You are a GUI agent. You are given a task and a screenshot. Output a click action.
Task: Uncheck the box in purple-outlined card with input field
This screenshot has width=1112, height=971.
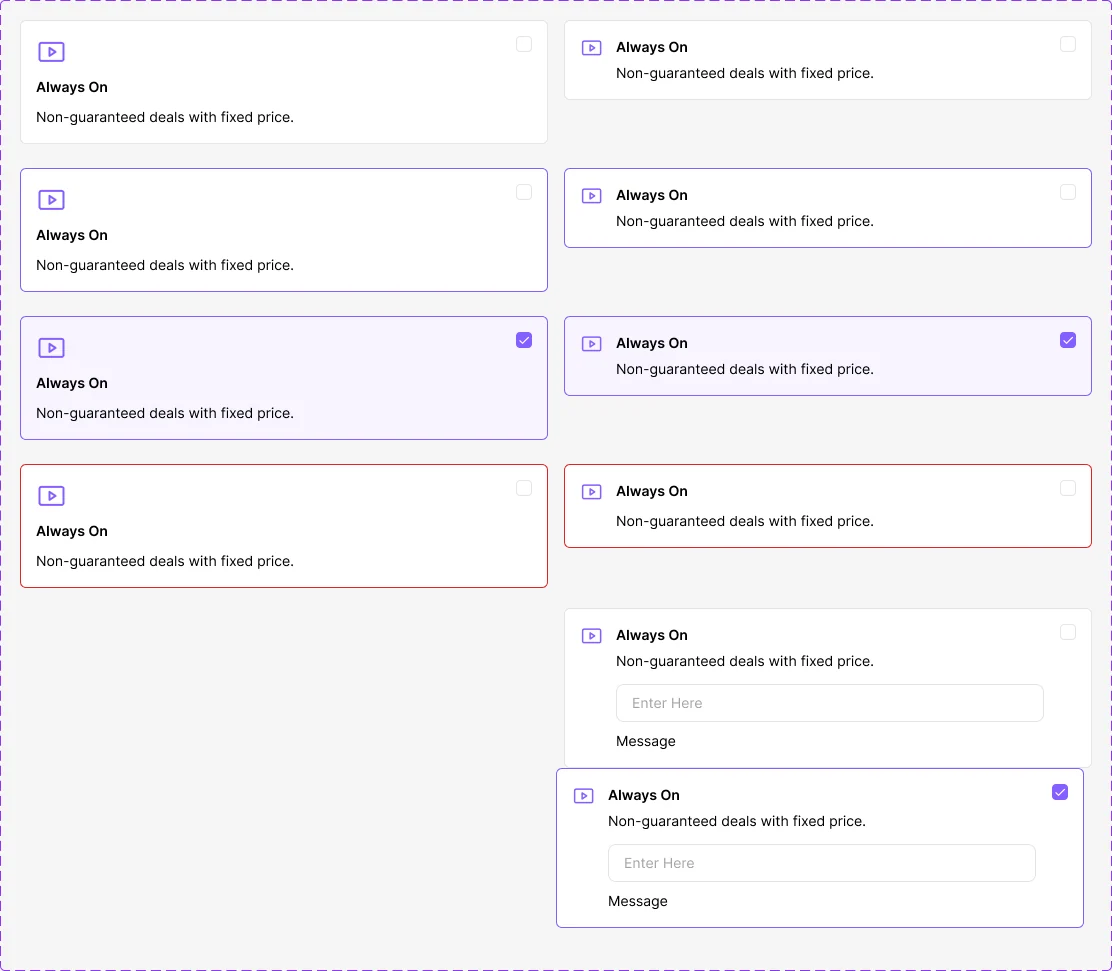pos(1060,792)
